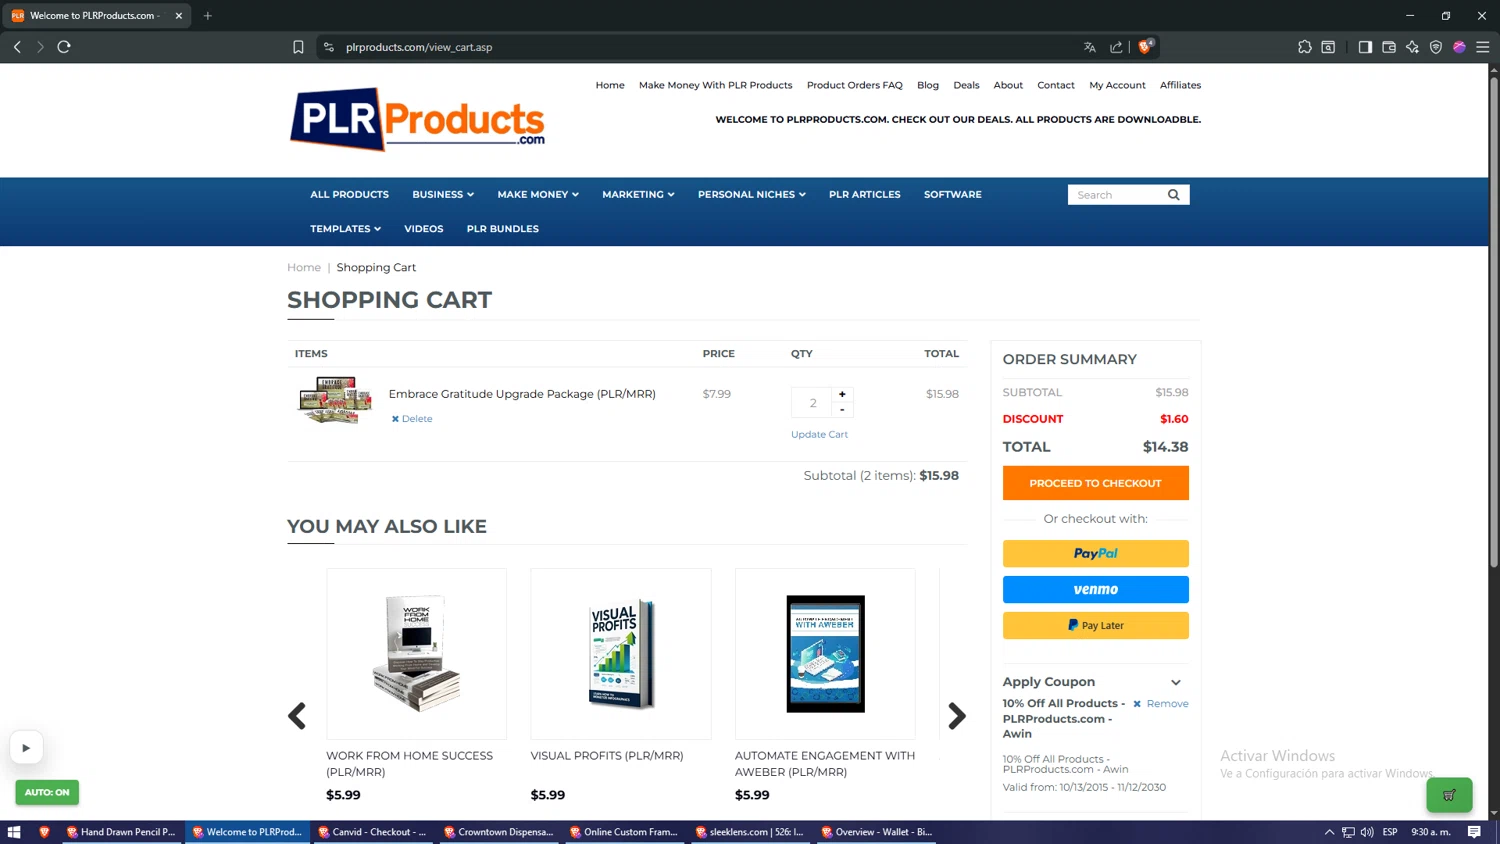Click the search magnifier icon
The image size is (1500, 844).
point(1174,195)
